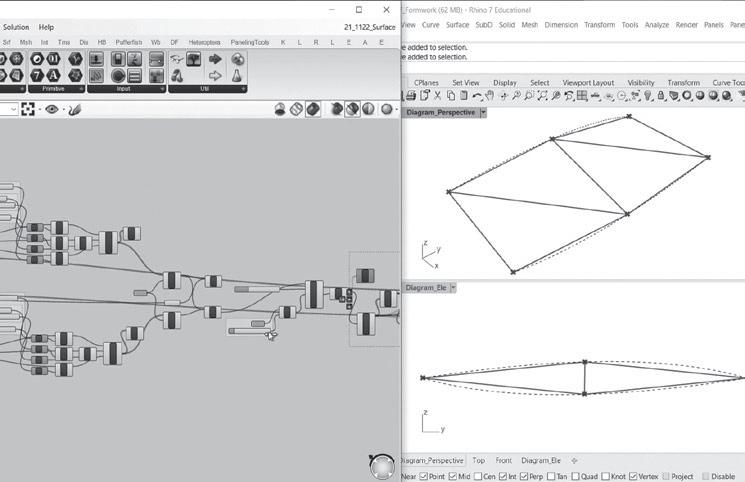Switch to the Top viewport tab
745x482 pixels.
point(478,461)
